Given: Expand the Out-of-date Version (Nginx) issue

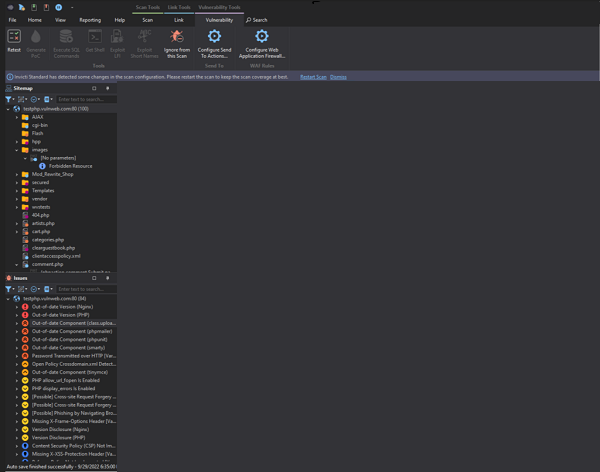Looking at the screenshot, I should [17, 307].
